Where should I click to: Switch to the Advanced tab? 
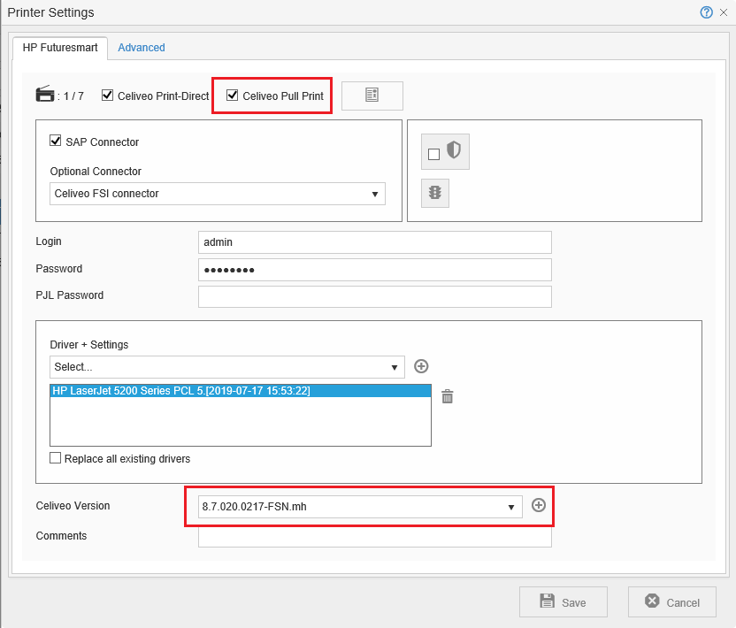(141, 48)
